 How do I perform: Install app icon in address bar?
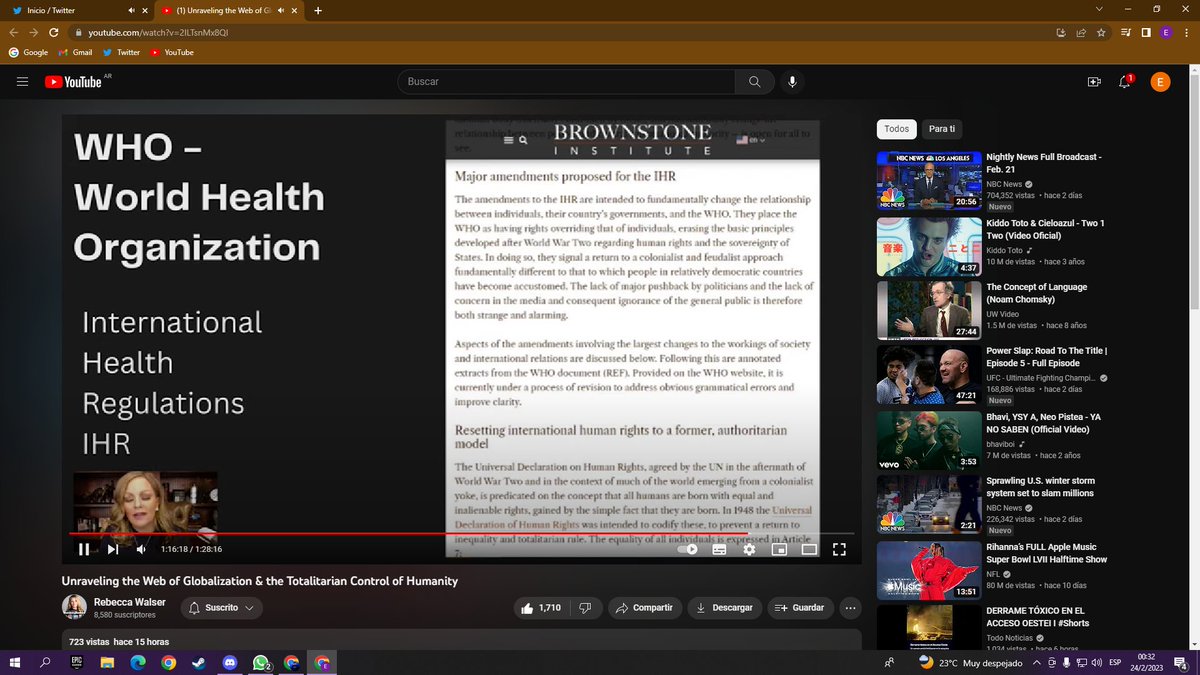coord(1061,32)
